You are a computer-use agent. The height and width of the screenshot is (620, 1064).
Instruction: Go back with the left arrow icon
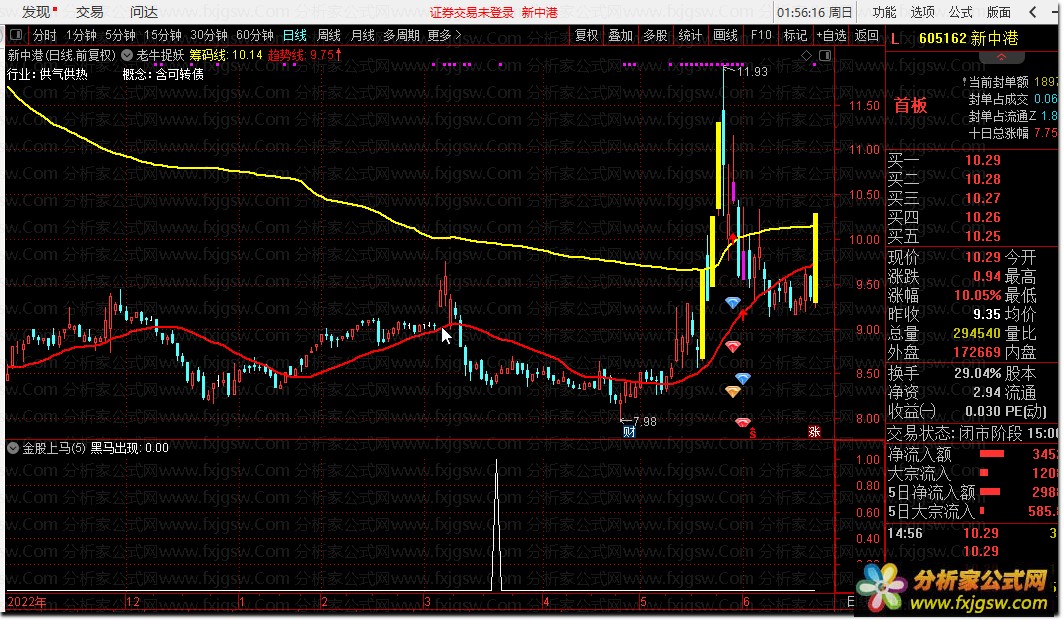coord(1033,12)
